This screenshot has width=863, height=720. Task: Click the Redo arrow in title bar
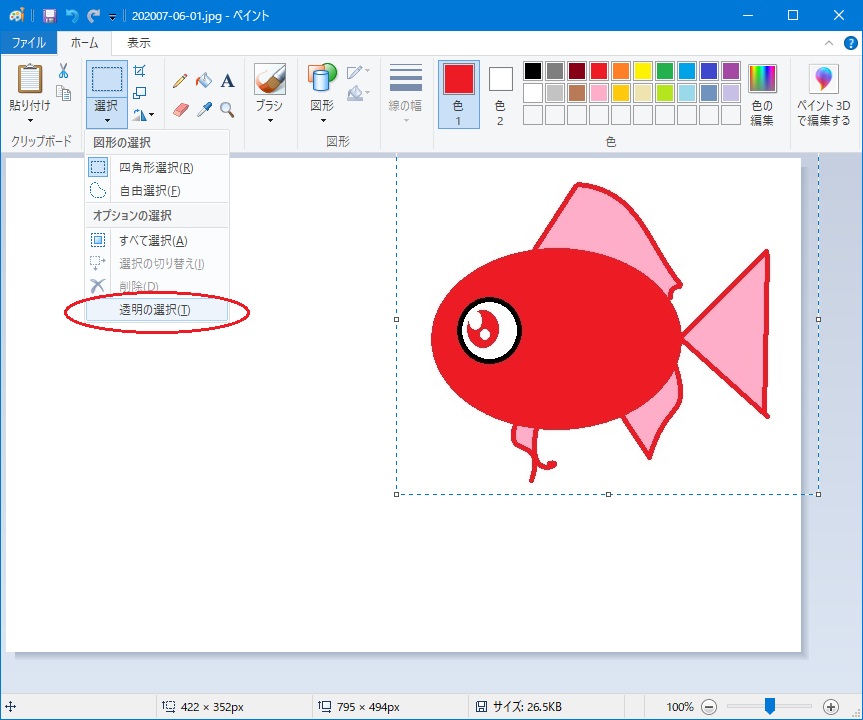coord(94,15)
